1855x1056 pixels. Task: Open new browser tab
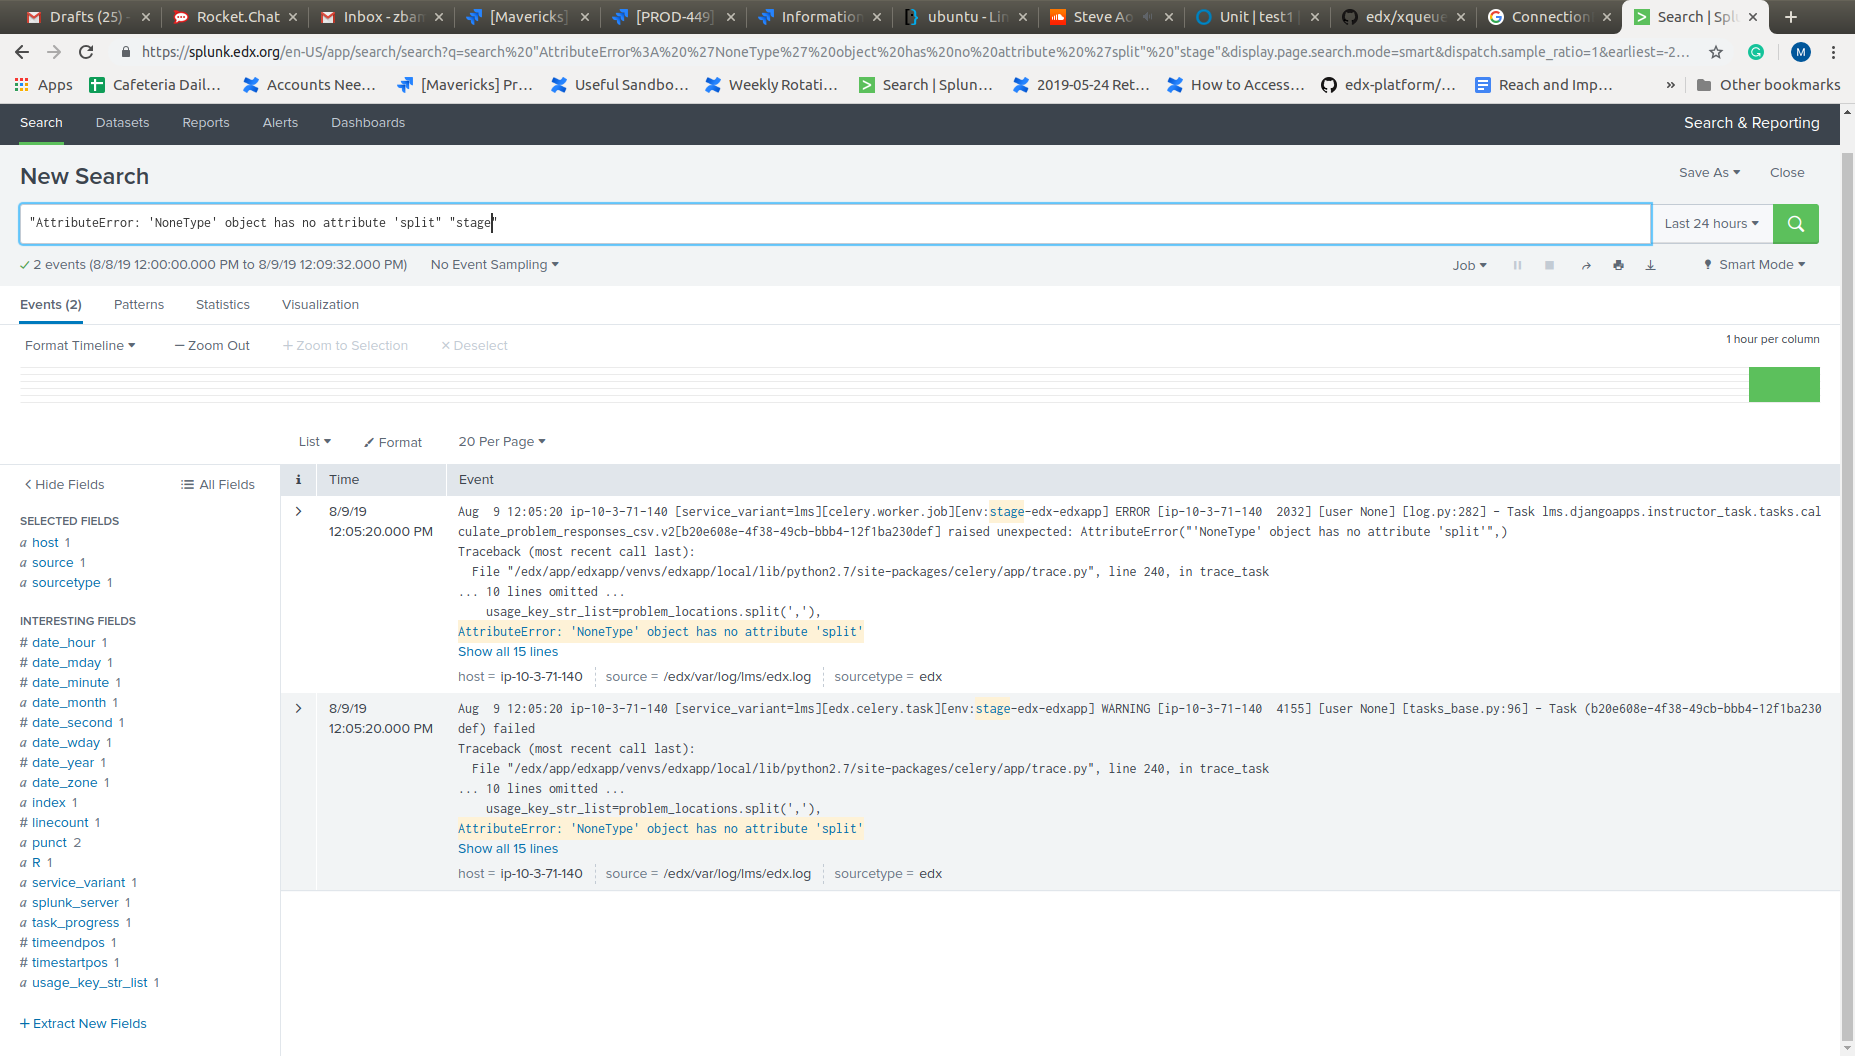[x=1791, y=17]
